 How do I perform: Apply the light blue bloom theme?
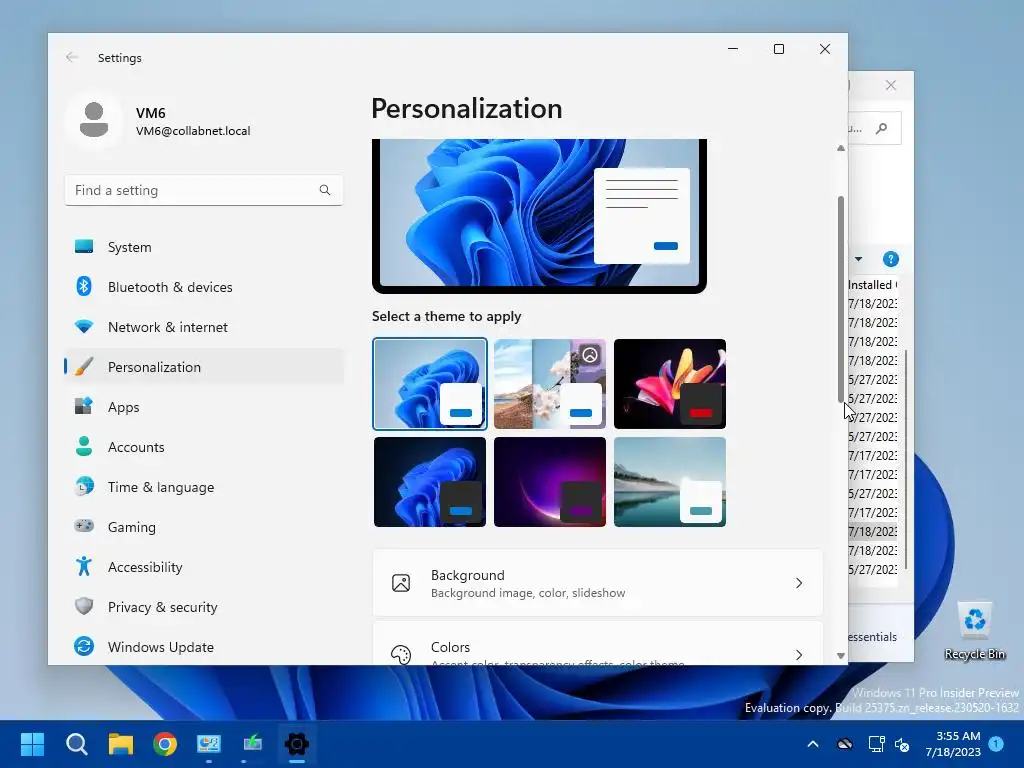pos(430,384)
